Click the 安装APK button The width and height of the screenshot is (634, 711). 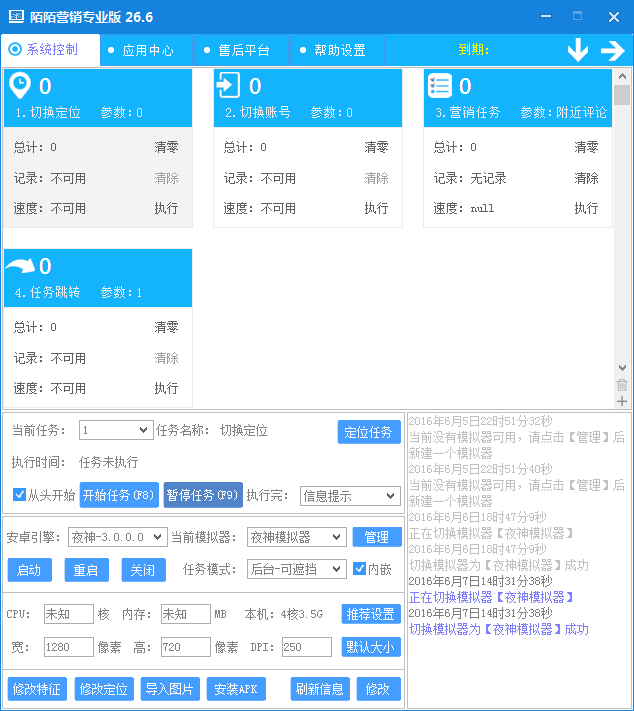coord(237,689)
